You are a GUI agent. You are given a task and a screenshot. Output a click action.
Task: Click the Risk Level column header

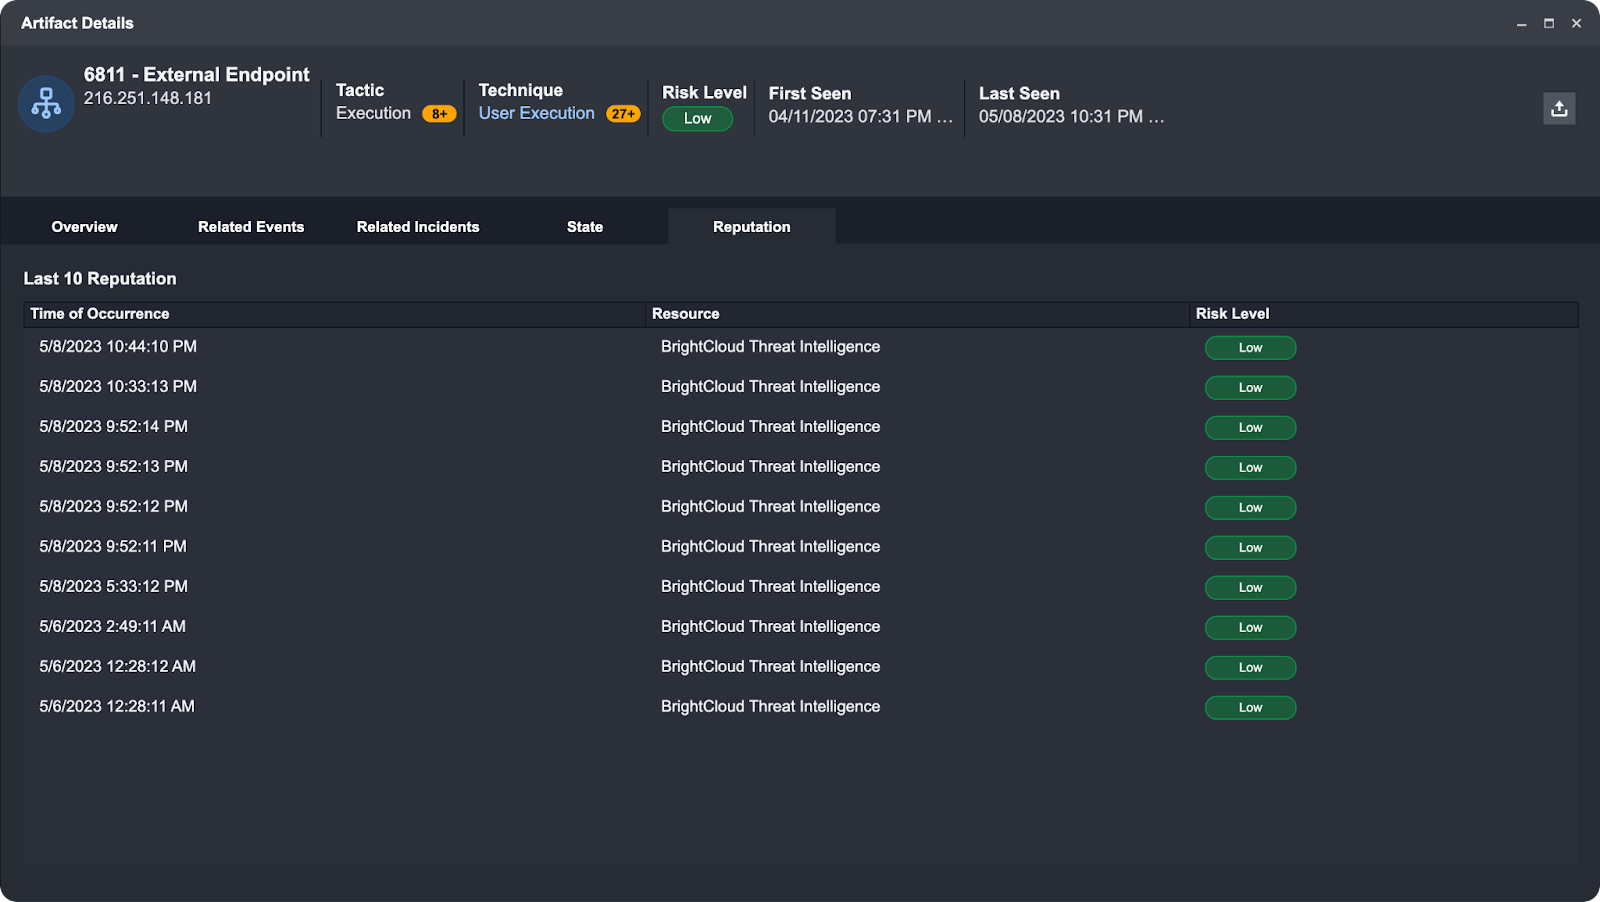[1232, 314]
